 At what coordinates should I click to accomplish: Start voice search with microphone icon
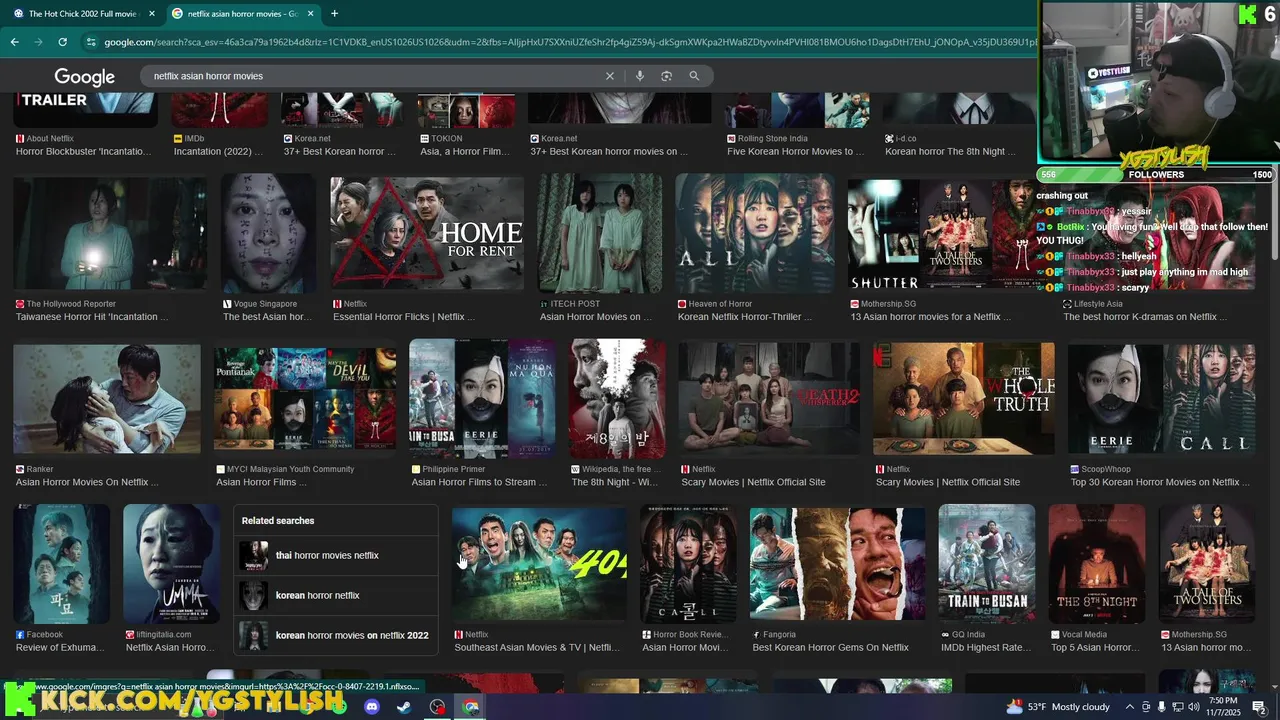click(x=639, y=76)
